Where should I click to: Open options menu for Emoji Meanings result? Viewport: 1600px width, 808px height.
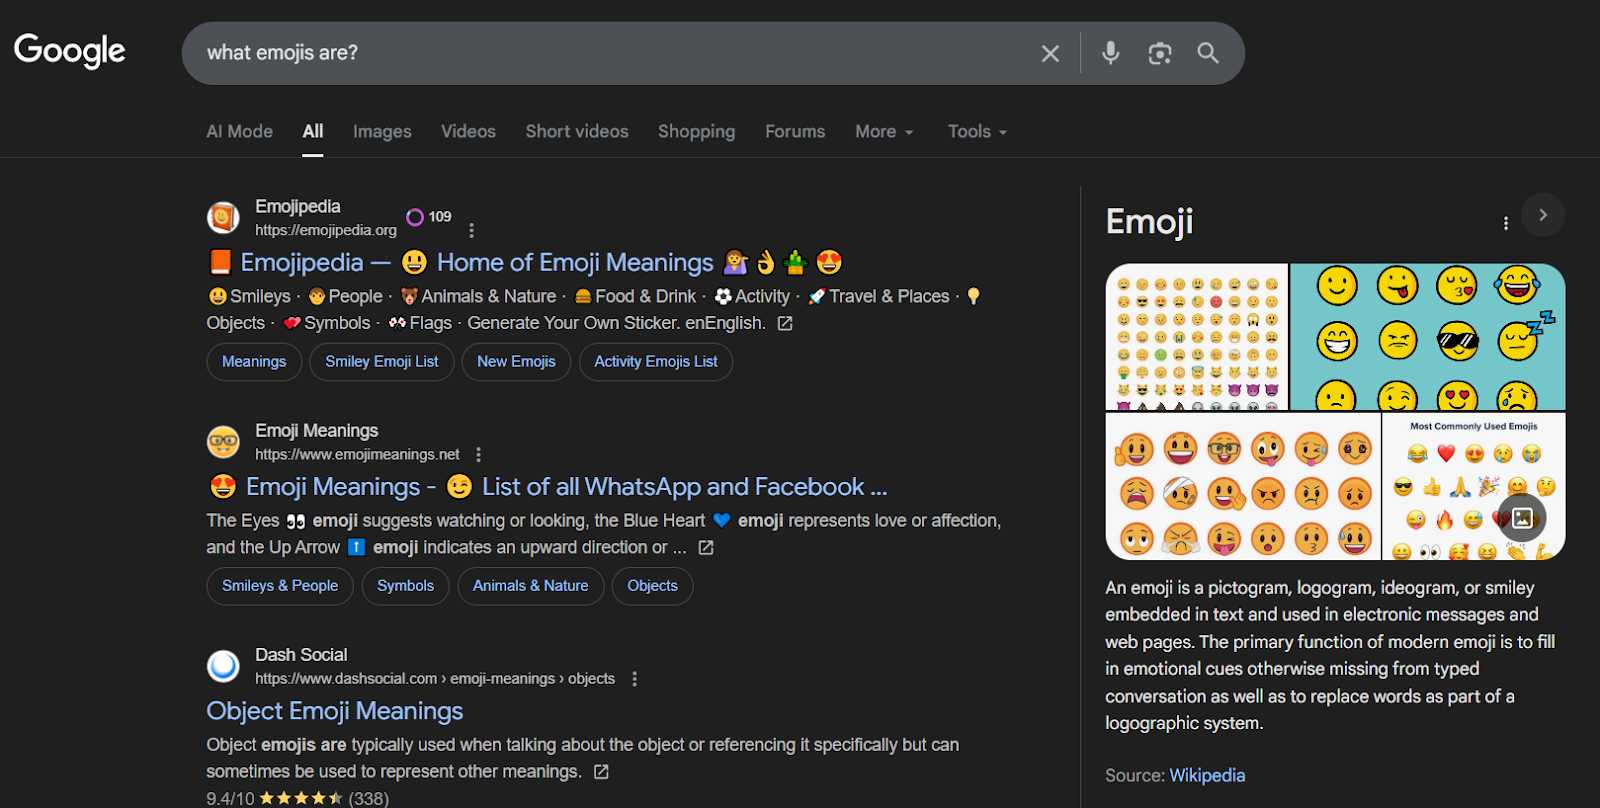coord(479,454)
